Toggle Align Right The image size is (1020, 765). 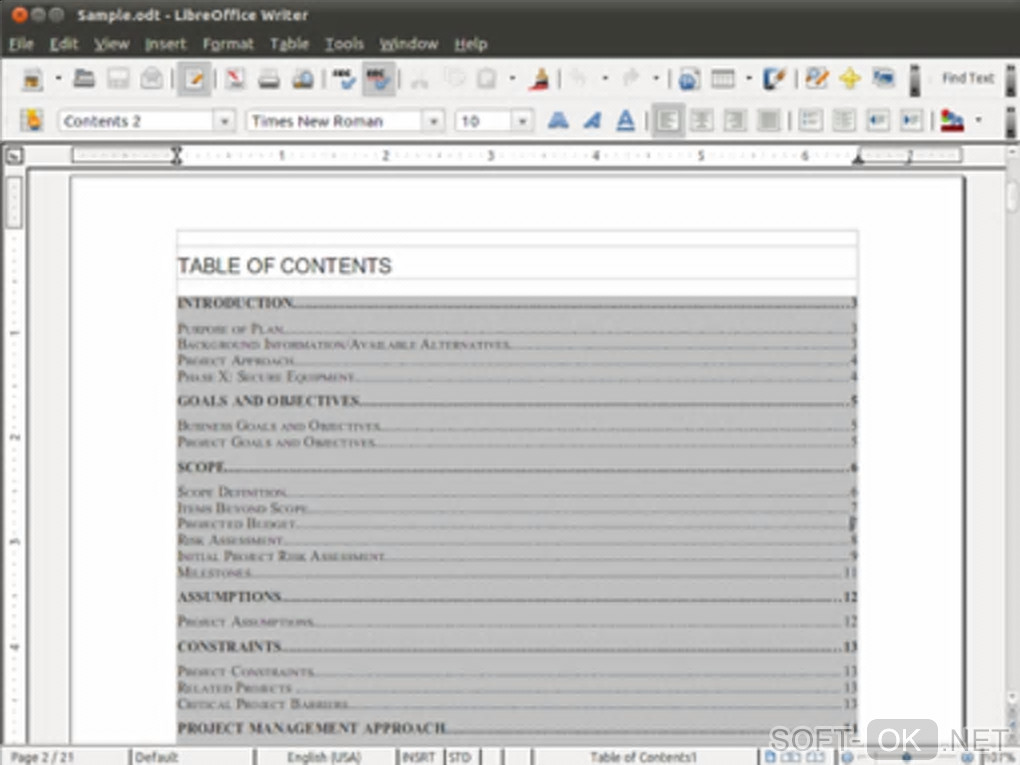point(736,120)
